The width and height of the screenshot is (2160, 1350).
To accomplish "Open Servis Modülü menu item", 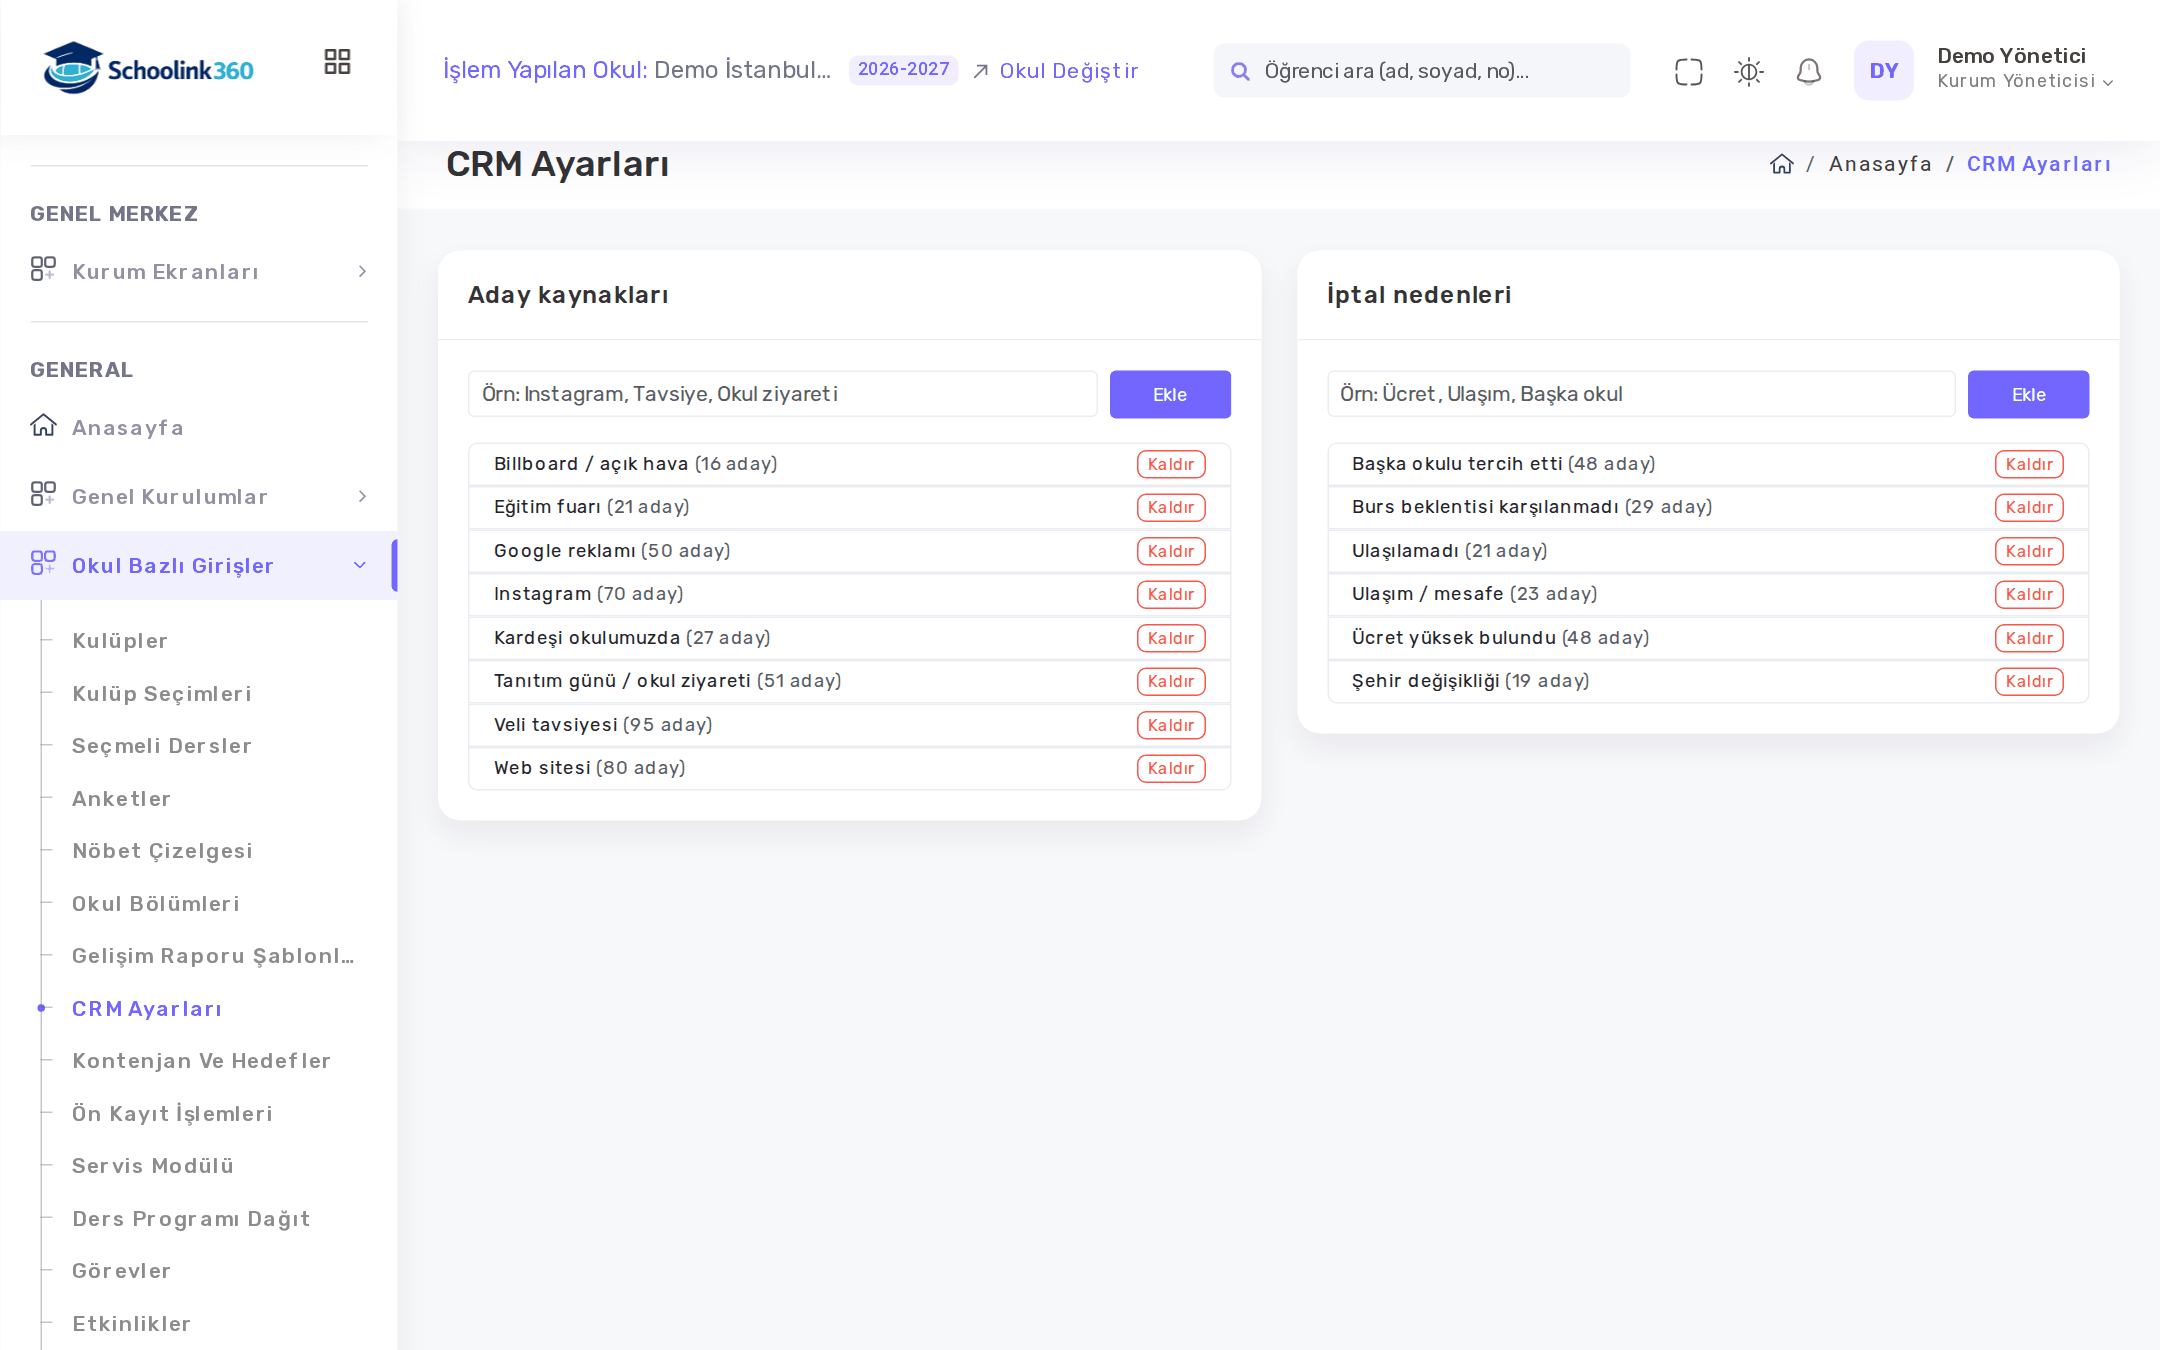I will tap(153, 1166).
